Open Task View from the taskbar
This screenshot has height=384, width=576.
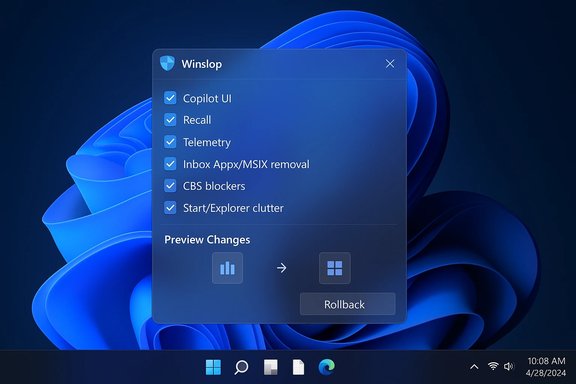pyautogui.click(x=271, y=367)
